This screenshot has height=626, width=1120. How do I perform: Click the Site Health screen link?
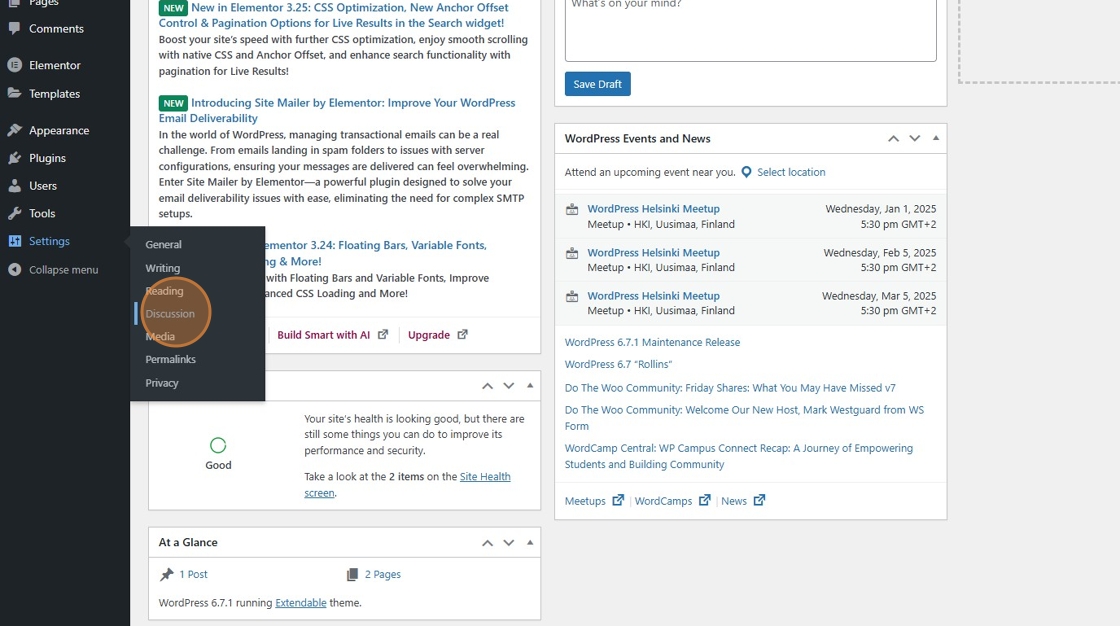(x=407, y=485)
